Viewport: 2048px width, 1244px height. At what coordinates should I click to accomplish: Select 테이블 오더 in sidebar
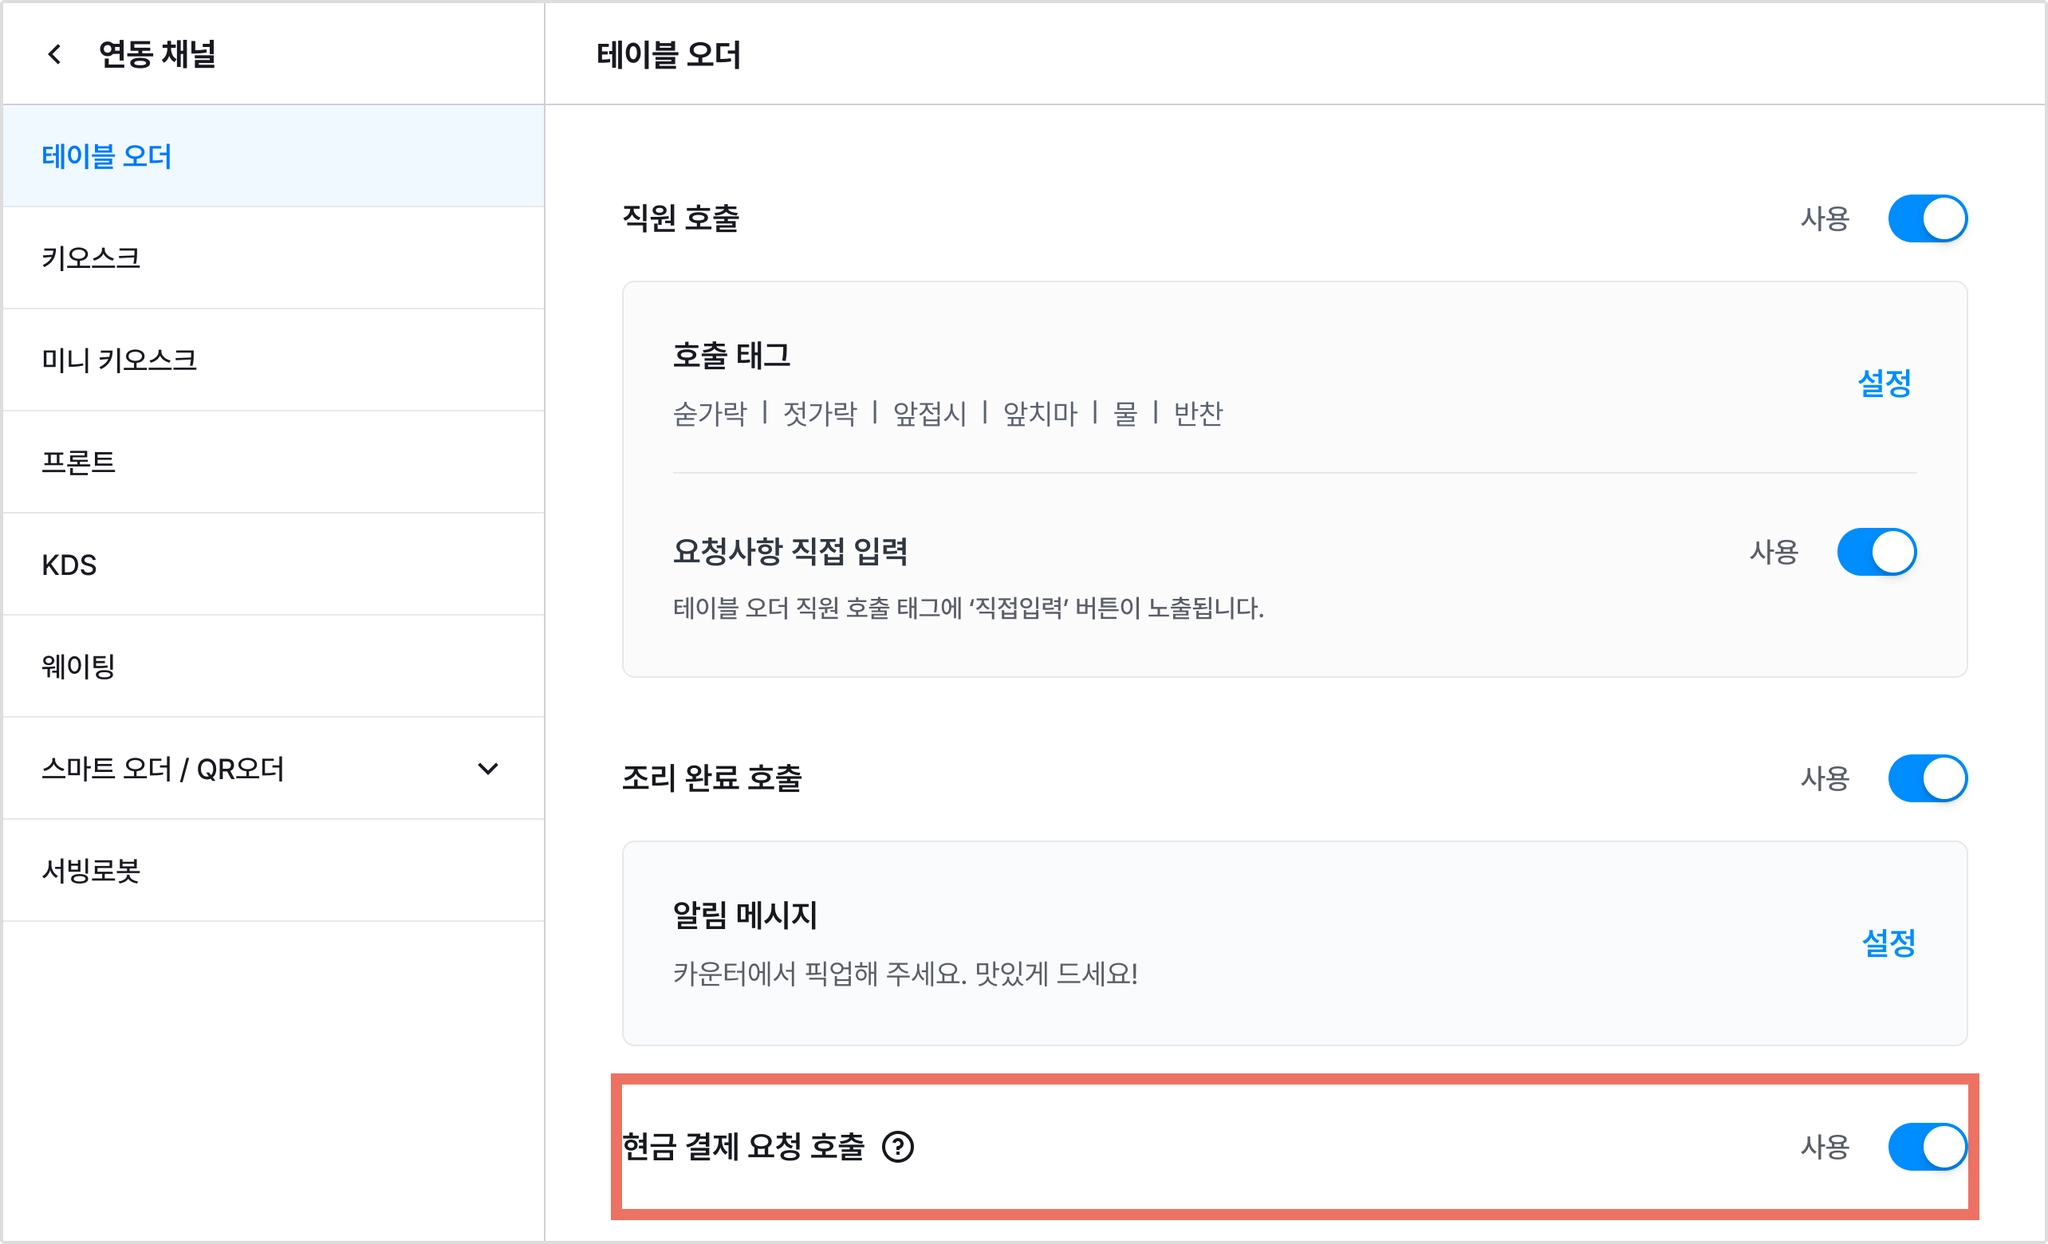tap(273, 156)
